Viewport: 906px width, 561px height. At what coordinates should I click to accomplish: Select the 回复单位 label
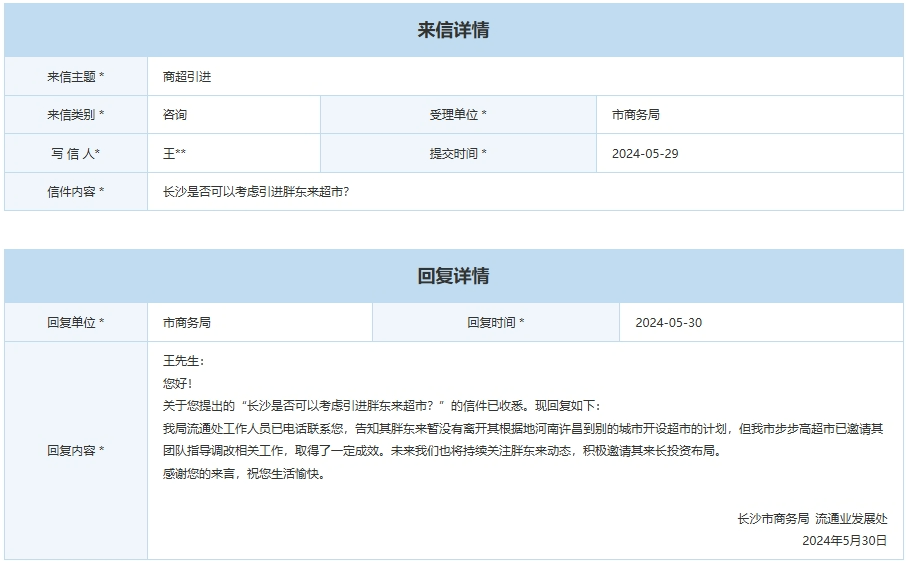pos(76,322)
